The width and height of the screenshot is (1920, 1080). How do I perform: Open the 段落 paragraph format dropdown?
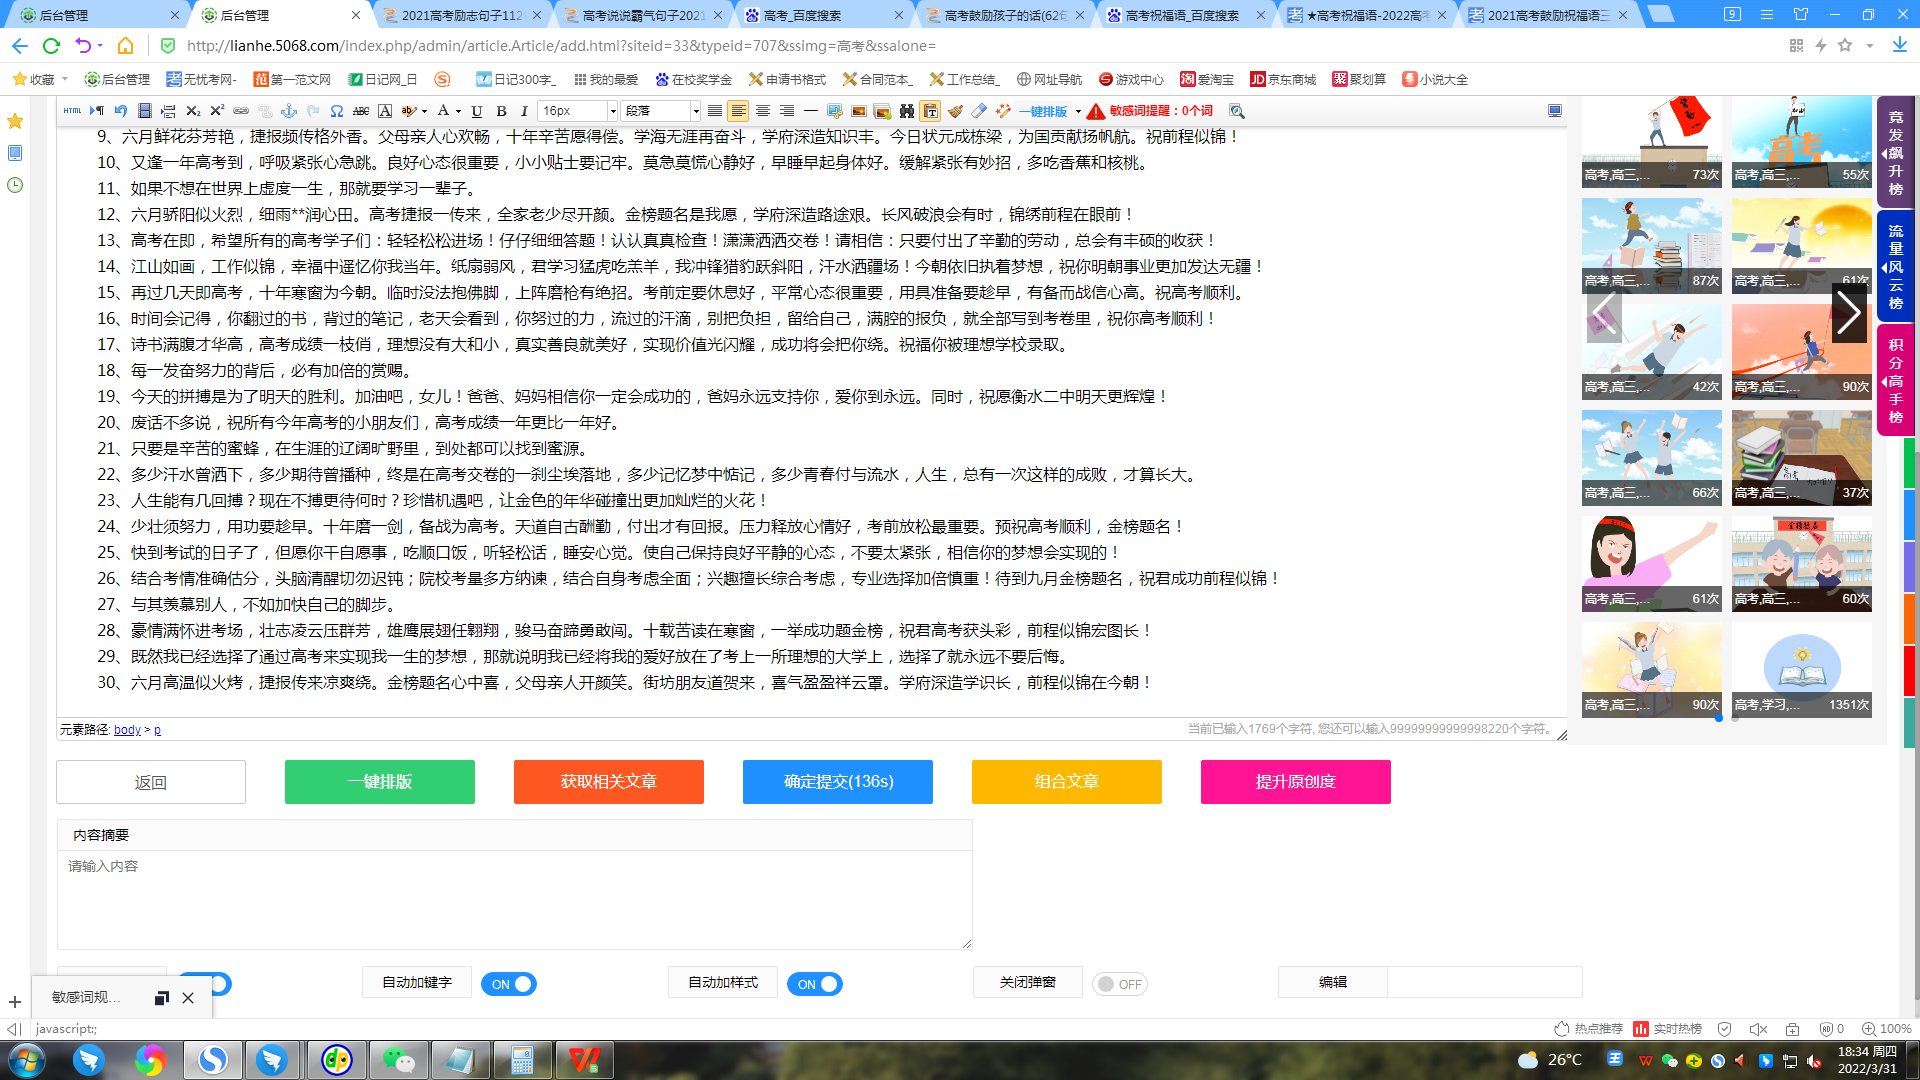(660, 111)
